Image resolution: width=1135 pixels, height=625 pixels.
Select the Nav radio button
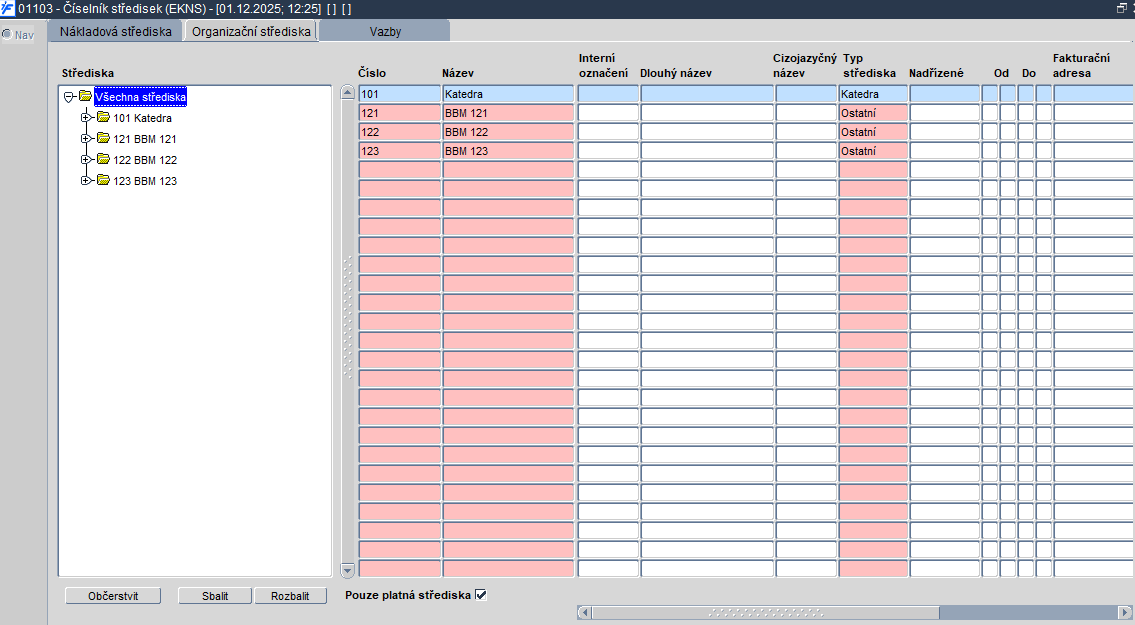pos(7,34)
